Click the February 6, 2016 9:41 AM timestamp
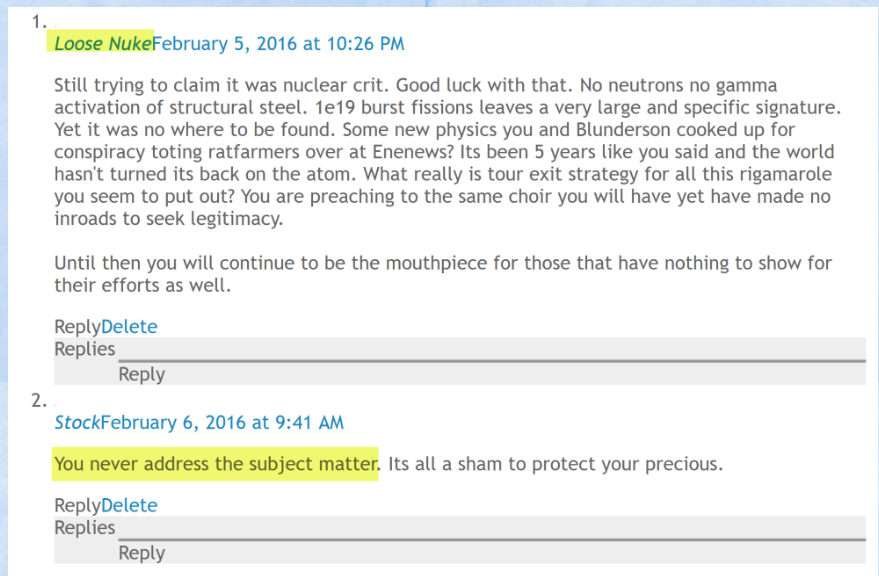 point(222,422)
